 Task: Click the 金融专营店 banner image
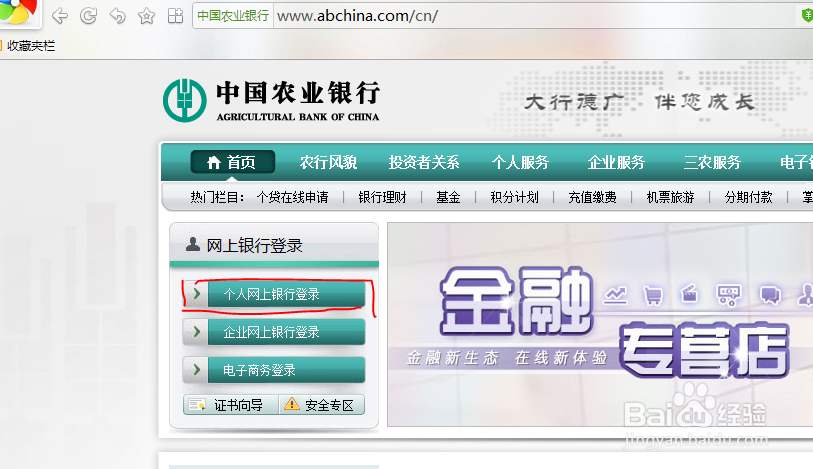[600, 324]
